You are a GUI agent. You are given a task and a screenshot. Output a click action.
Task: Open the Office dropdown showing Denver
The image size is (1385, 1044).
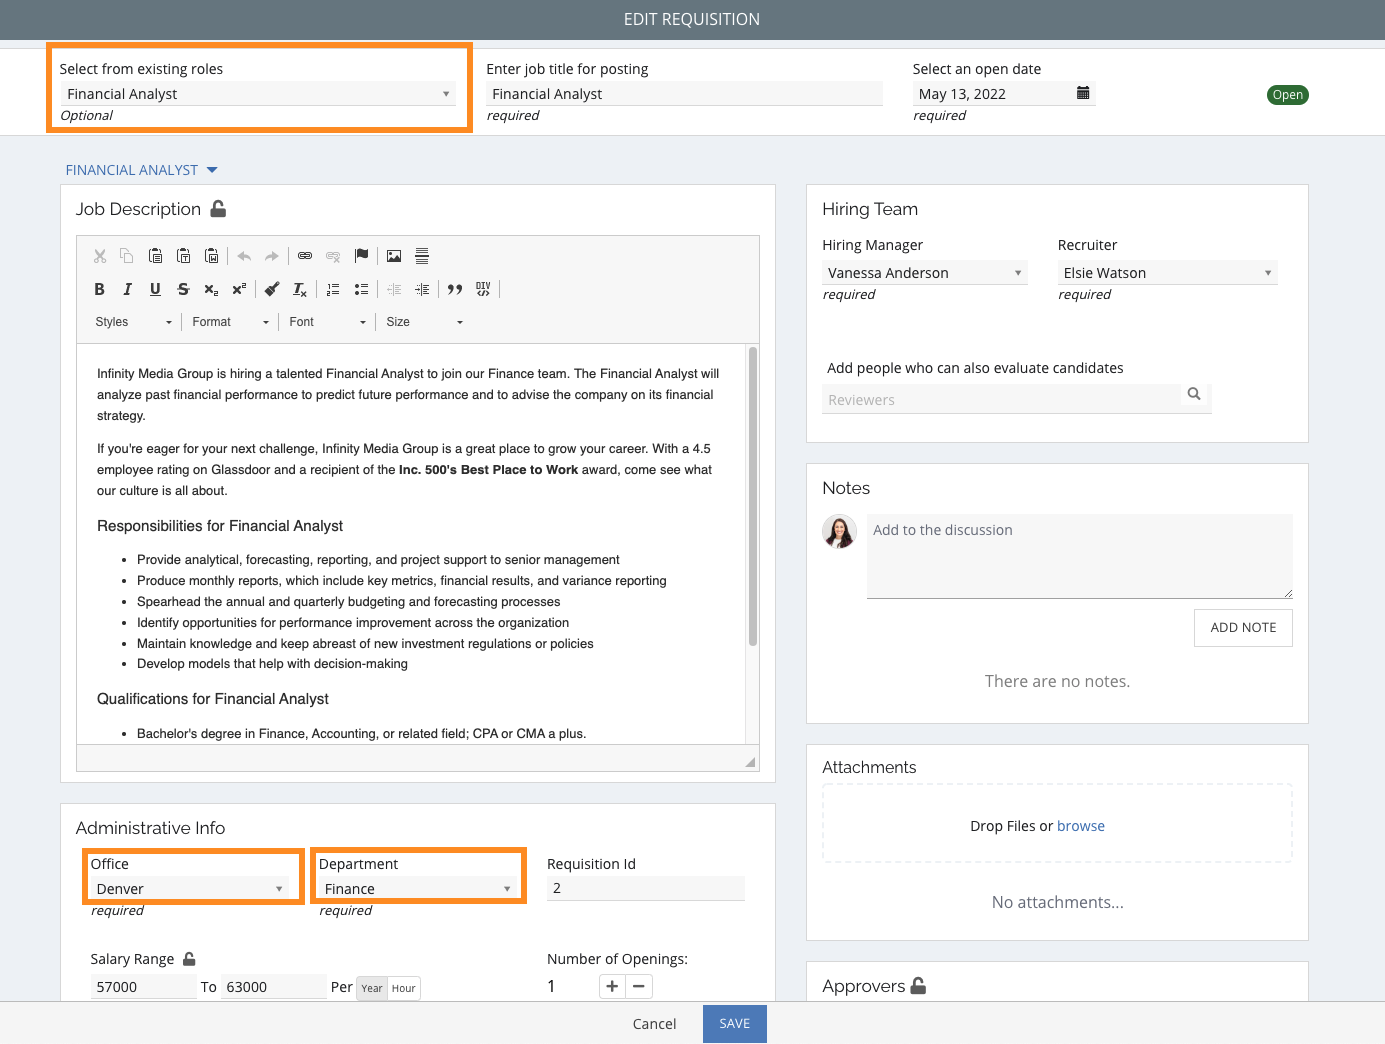190,889
